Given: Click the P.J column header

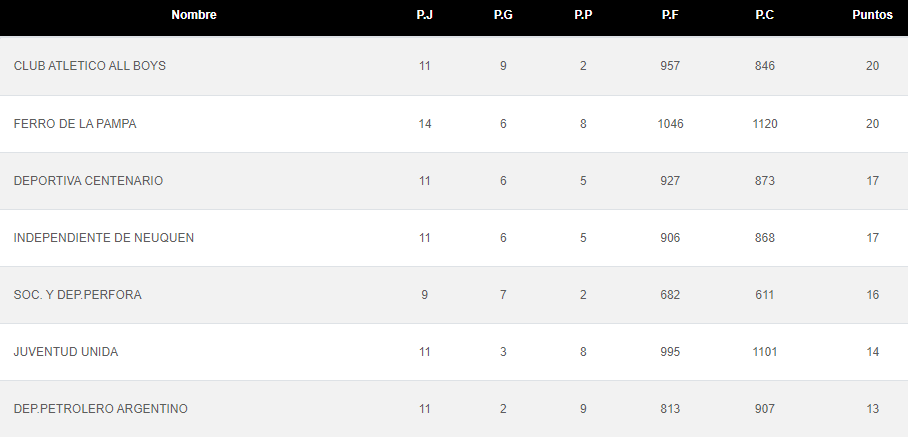Looking at the screenshot, I should pos(424,15).
